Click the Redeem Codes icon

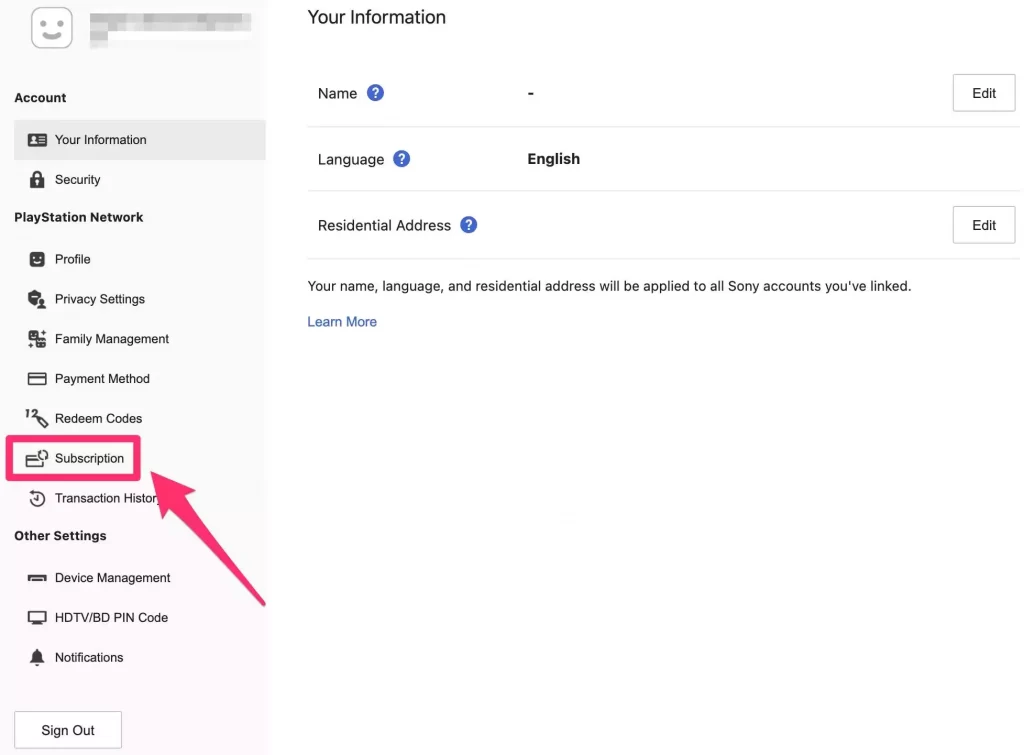pyautogui.click(x=37, y=418)
